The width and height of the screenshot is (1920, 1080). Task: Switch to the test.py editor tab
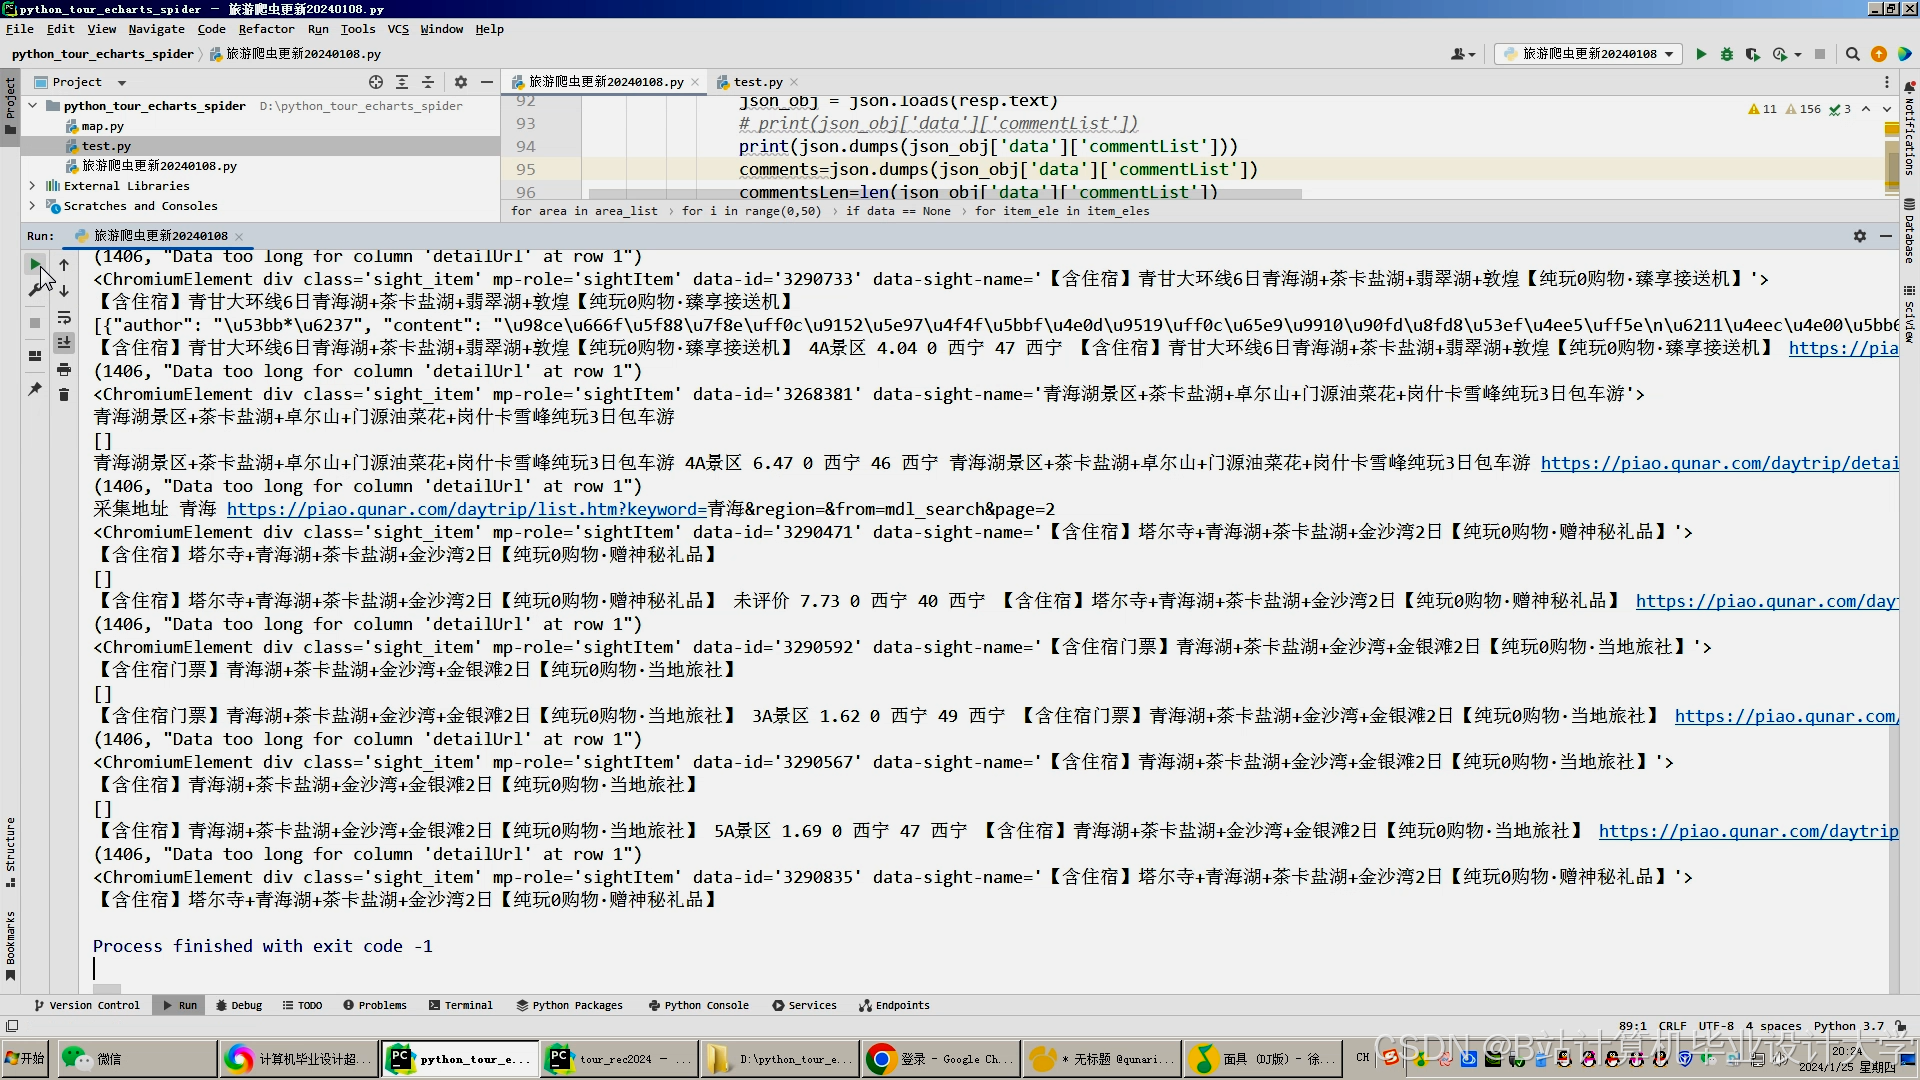757,82
